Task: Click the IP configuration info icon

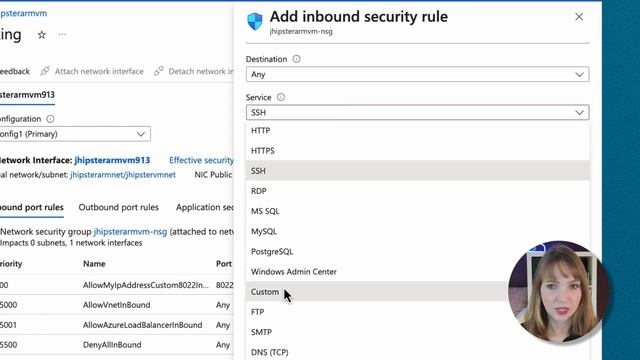Action: pos(50,119)
